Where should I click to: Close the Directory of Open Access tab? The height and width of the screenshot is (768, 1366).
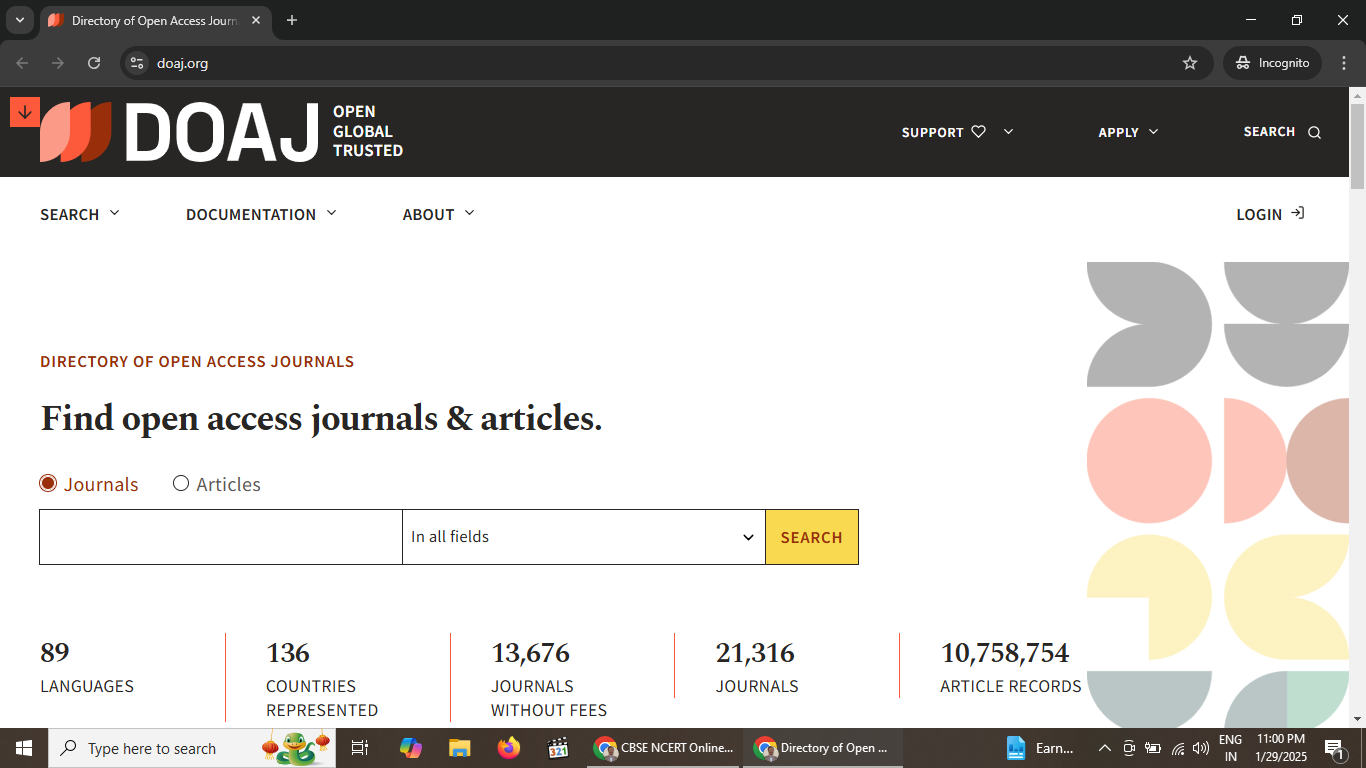coord(255,20)
